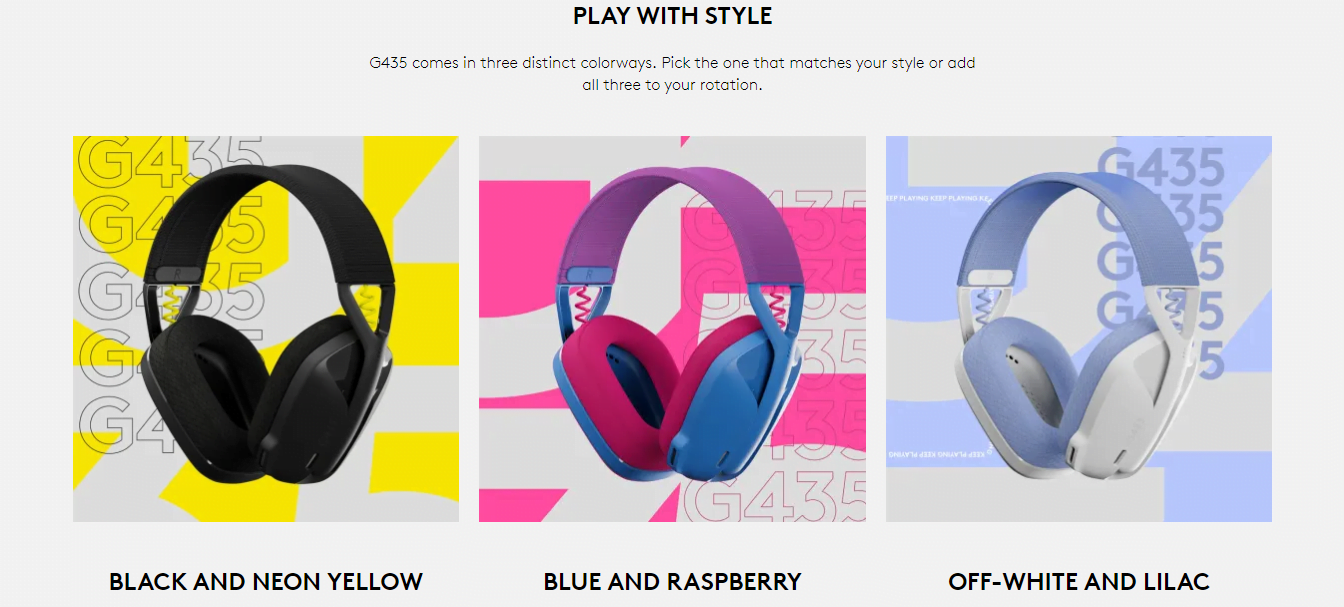Click the solid G435 logo atop lilac image
Viewport: 1344px width, 607px height.
(1160, 167)
